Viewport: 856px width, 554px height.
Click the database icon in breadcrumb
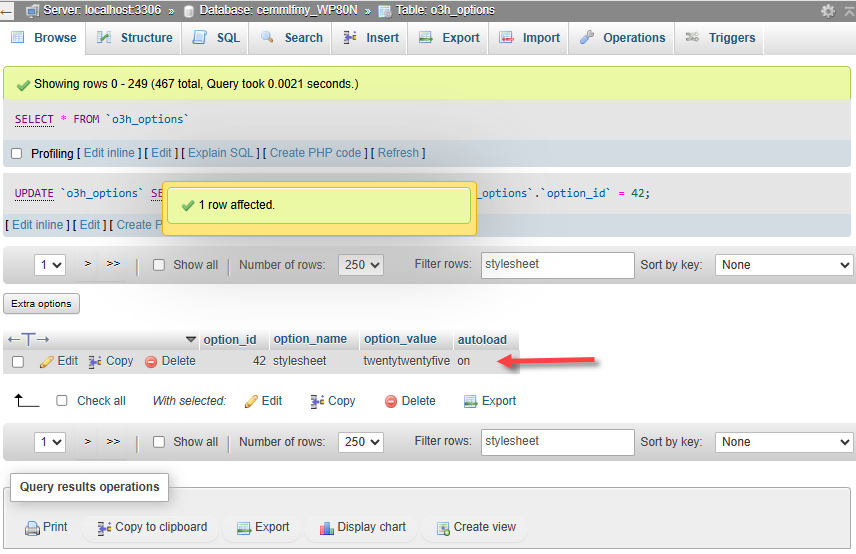[189, 11]
